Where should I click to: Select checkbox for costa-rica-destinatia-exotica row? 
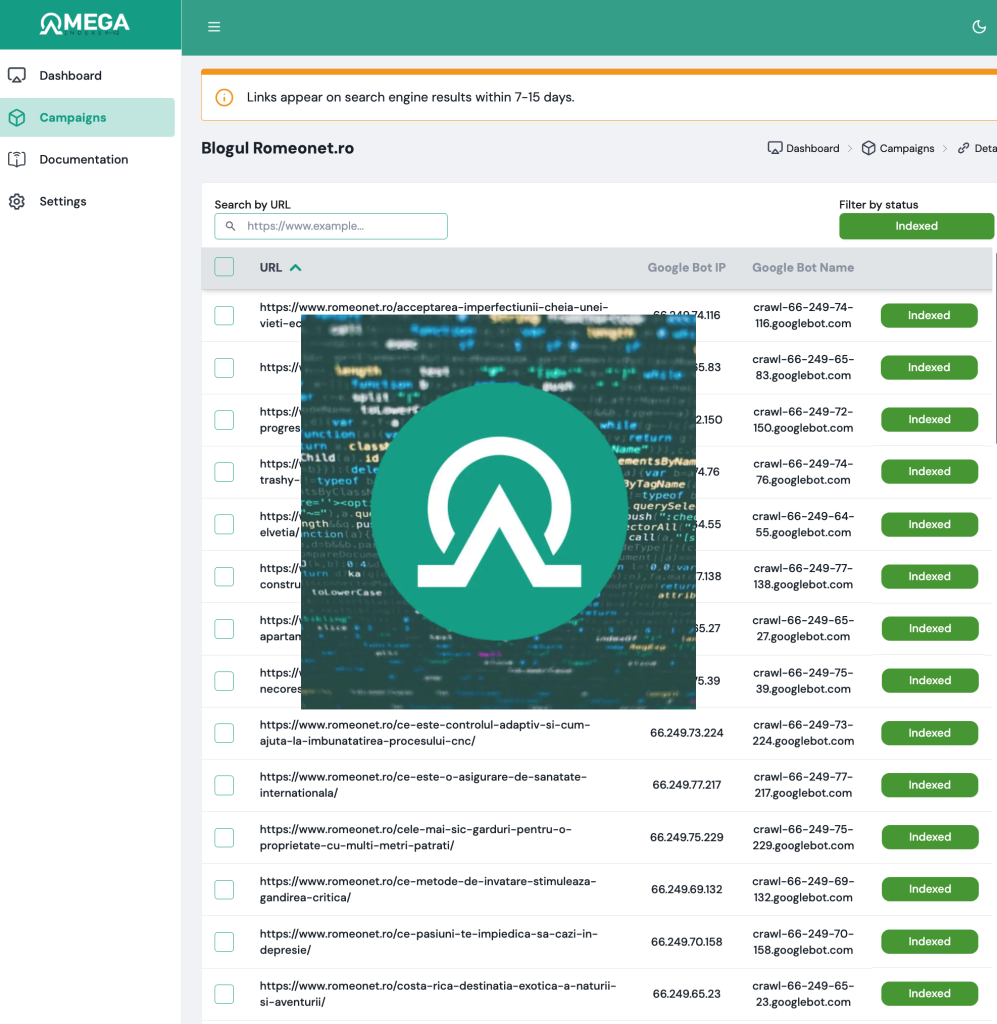coord(224,994)
